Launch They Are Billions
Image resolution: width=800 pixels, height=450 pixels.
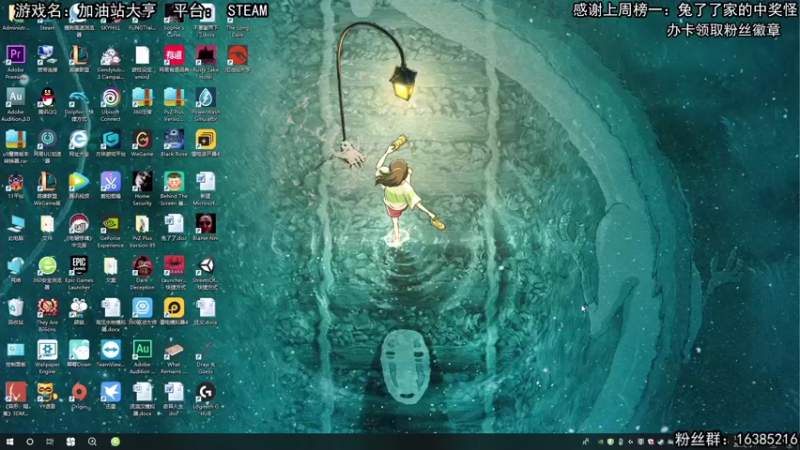click(x=47, y=308)
